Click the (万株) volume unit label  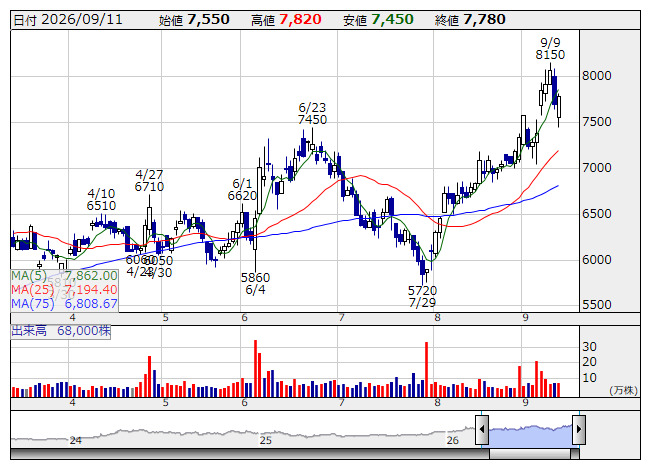tap(623, 390)
